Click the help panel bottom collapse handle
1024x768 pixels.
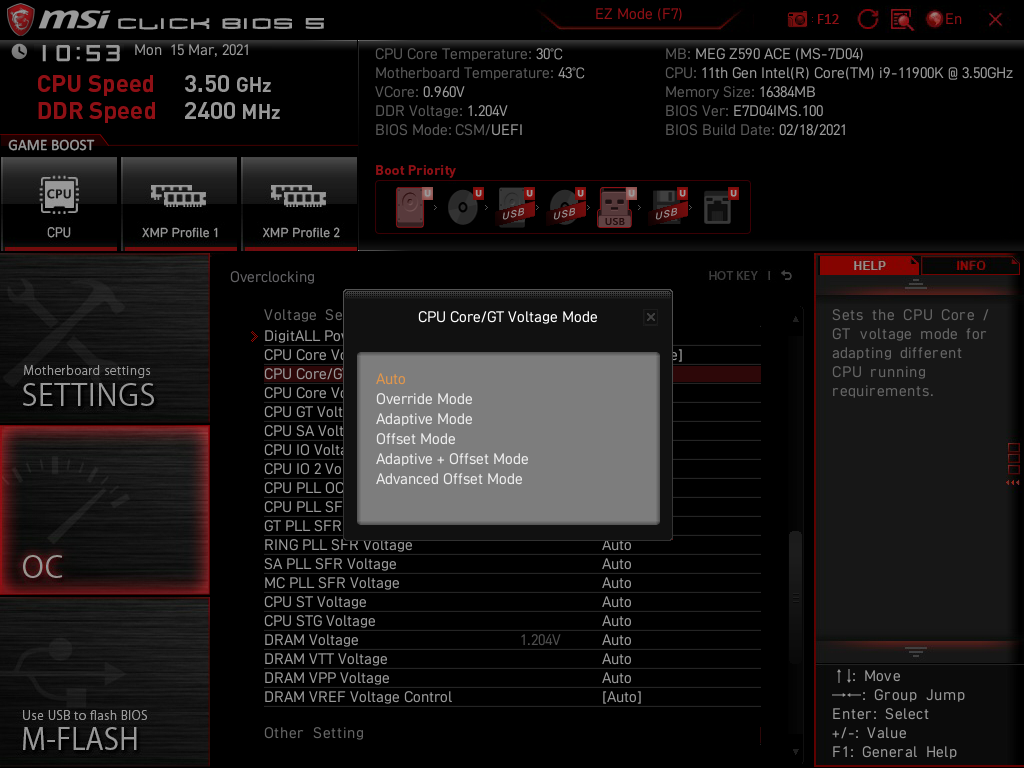[916, 651]
